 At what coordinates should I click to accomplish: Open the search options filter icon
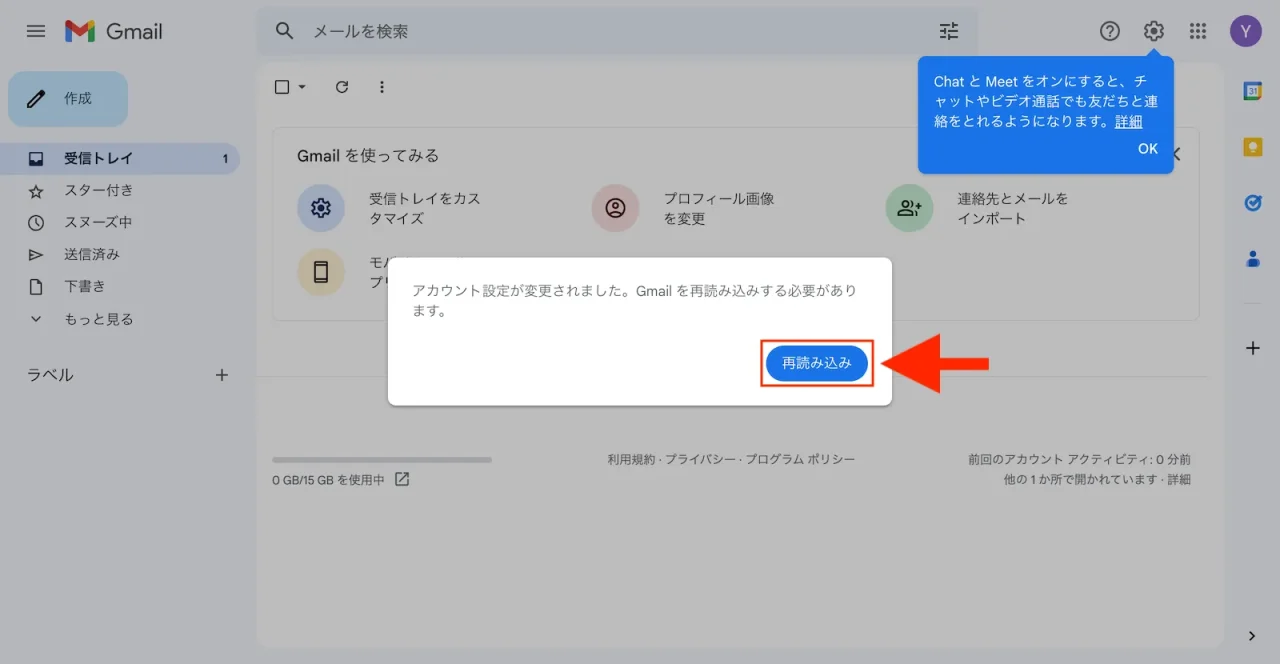[948, 31]
